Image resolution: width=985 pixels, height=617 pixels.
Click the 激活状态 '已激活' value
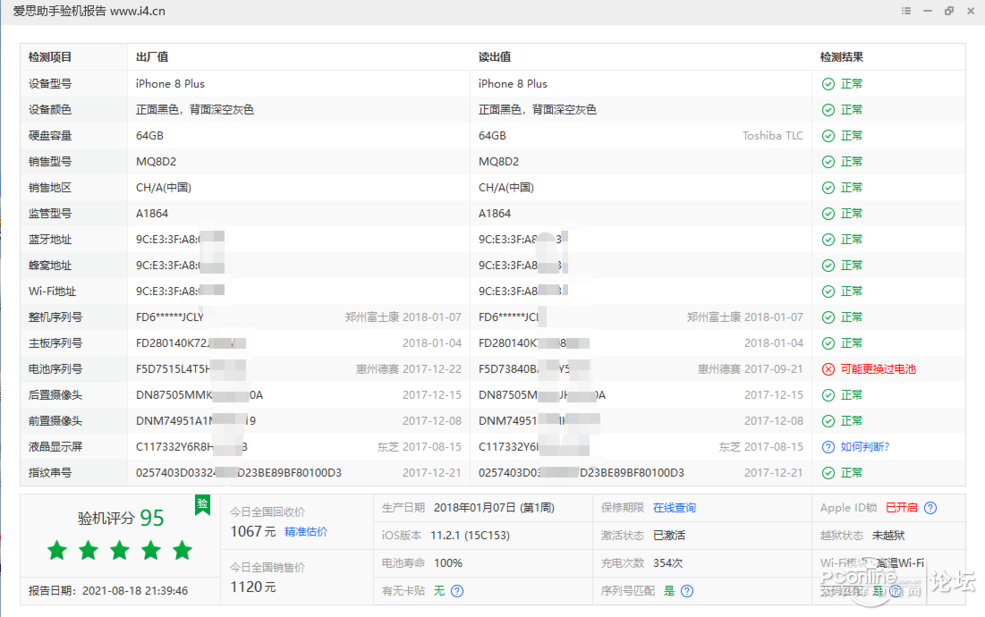(669, 535)
